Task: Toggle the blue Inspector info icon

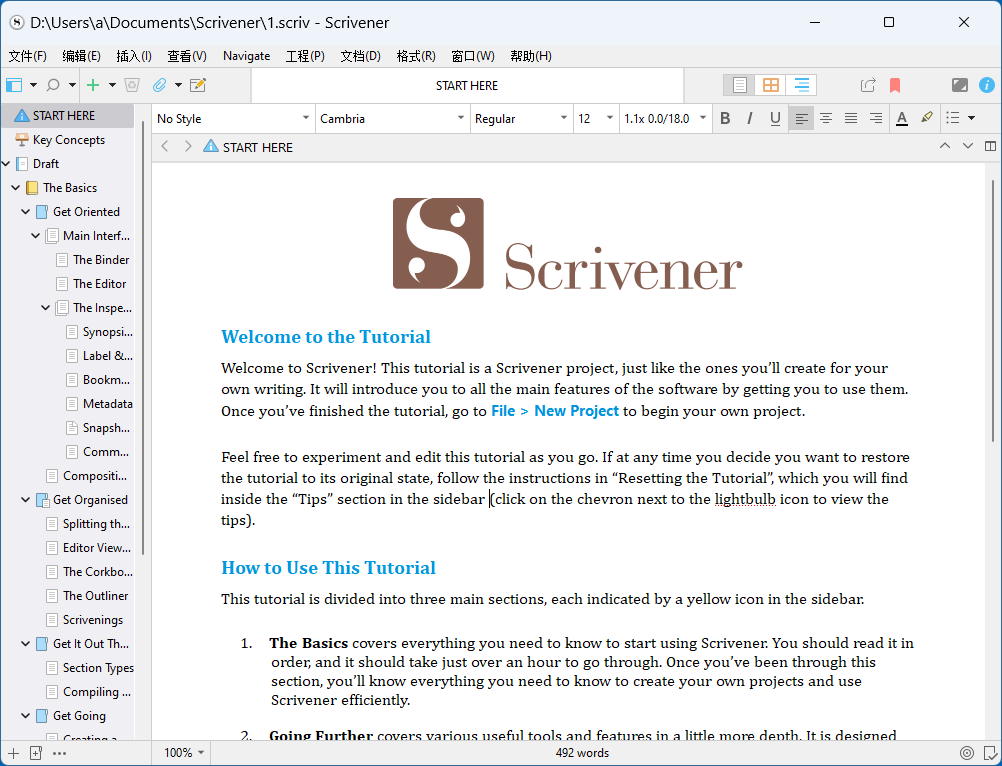Action: (987, 85)
